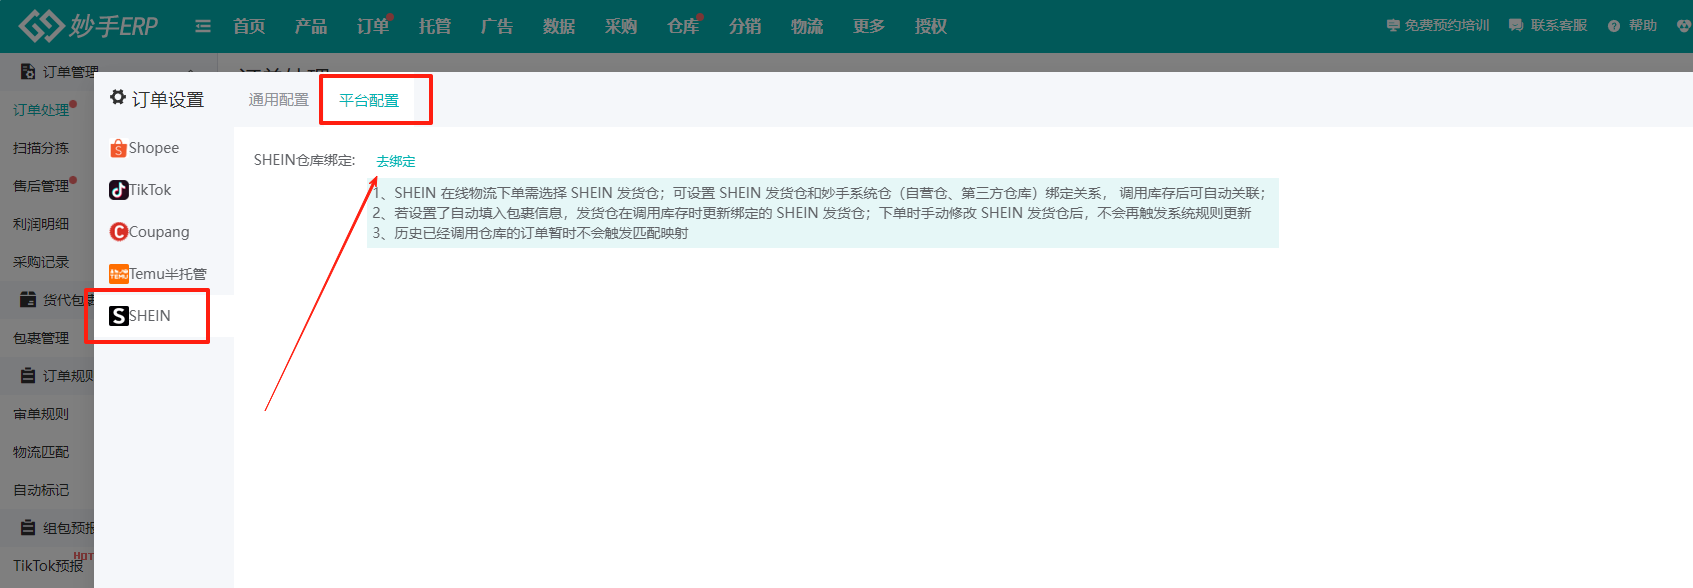Click the TikTok logo icon
This screenshot has height=588, width=1693.
pyautogui.click(x=118, y=190)
